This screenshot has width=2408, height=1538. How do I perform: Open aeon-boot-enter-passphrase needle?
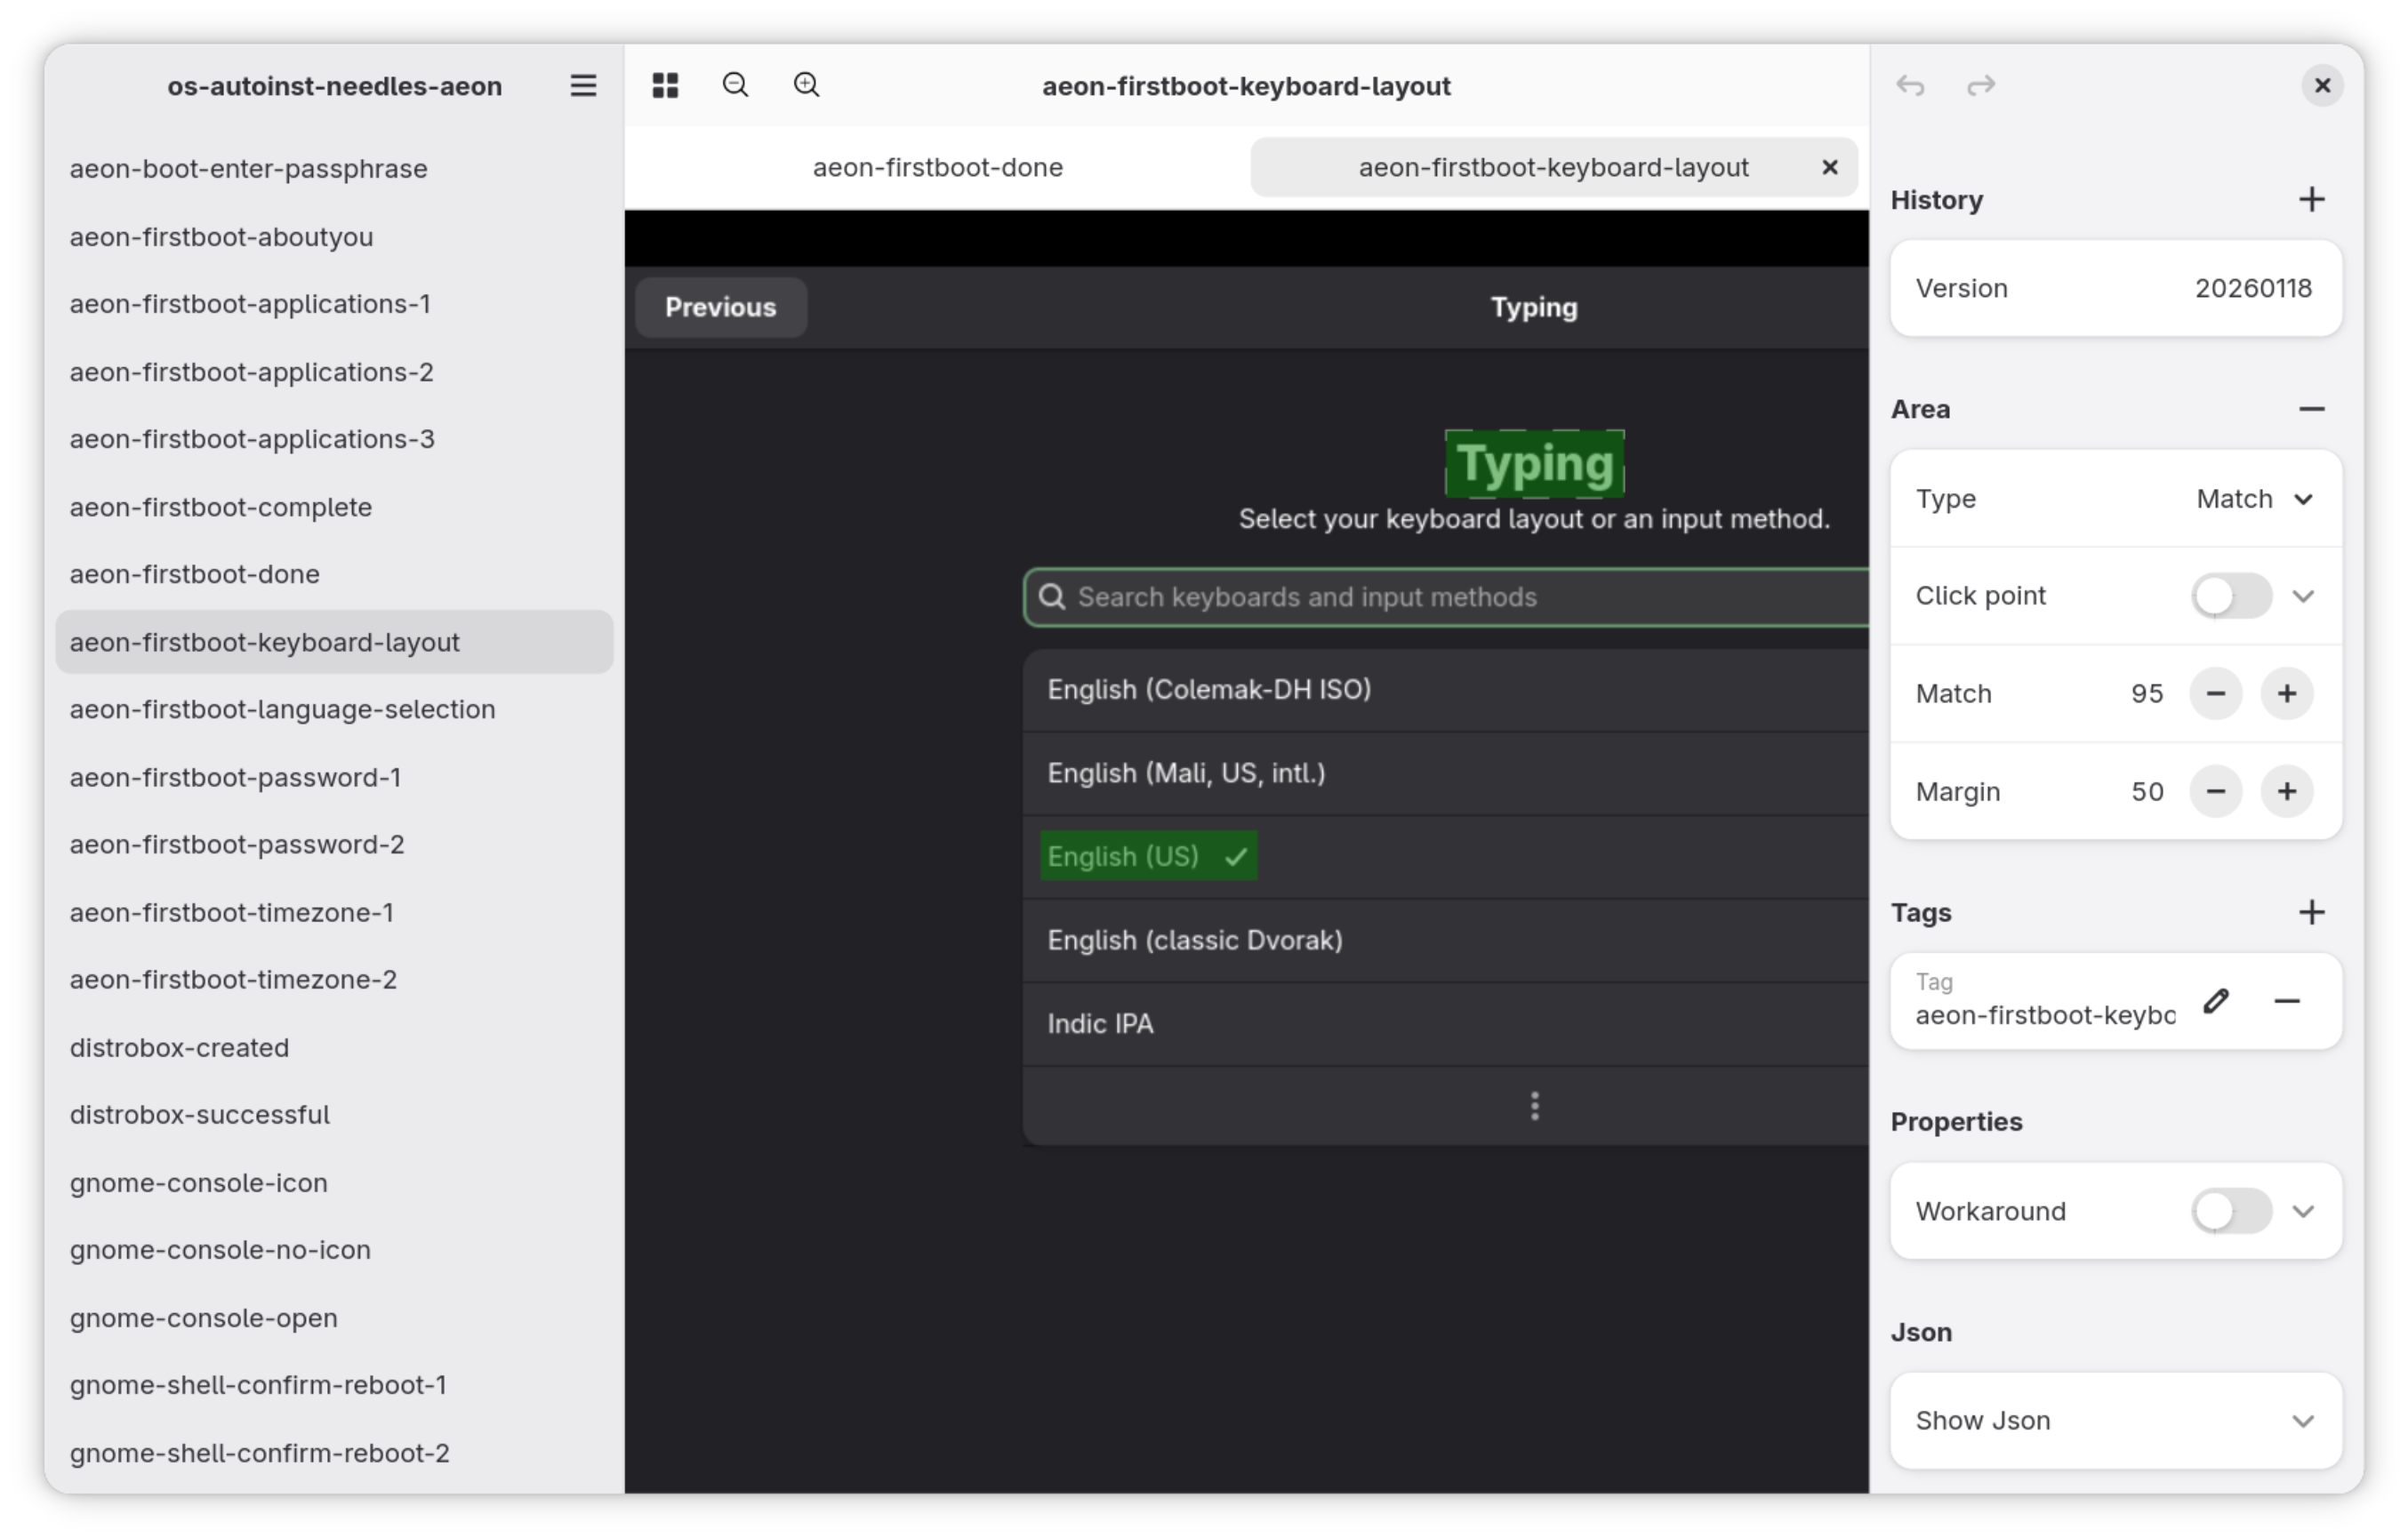pos(334,169)
